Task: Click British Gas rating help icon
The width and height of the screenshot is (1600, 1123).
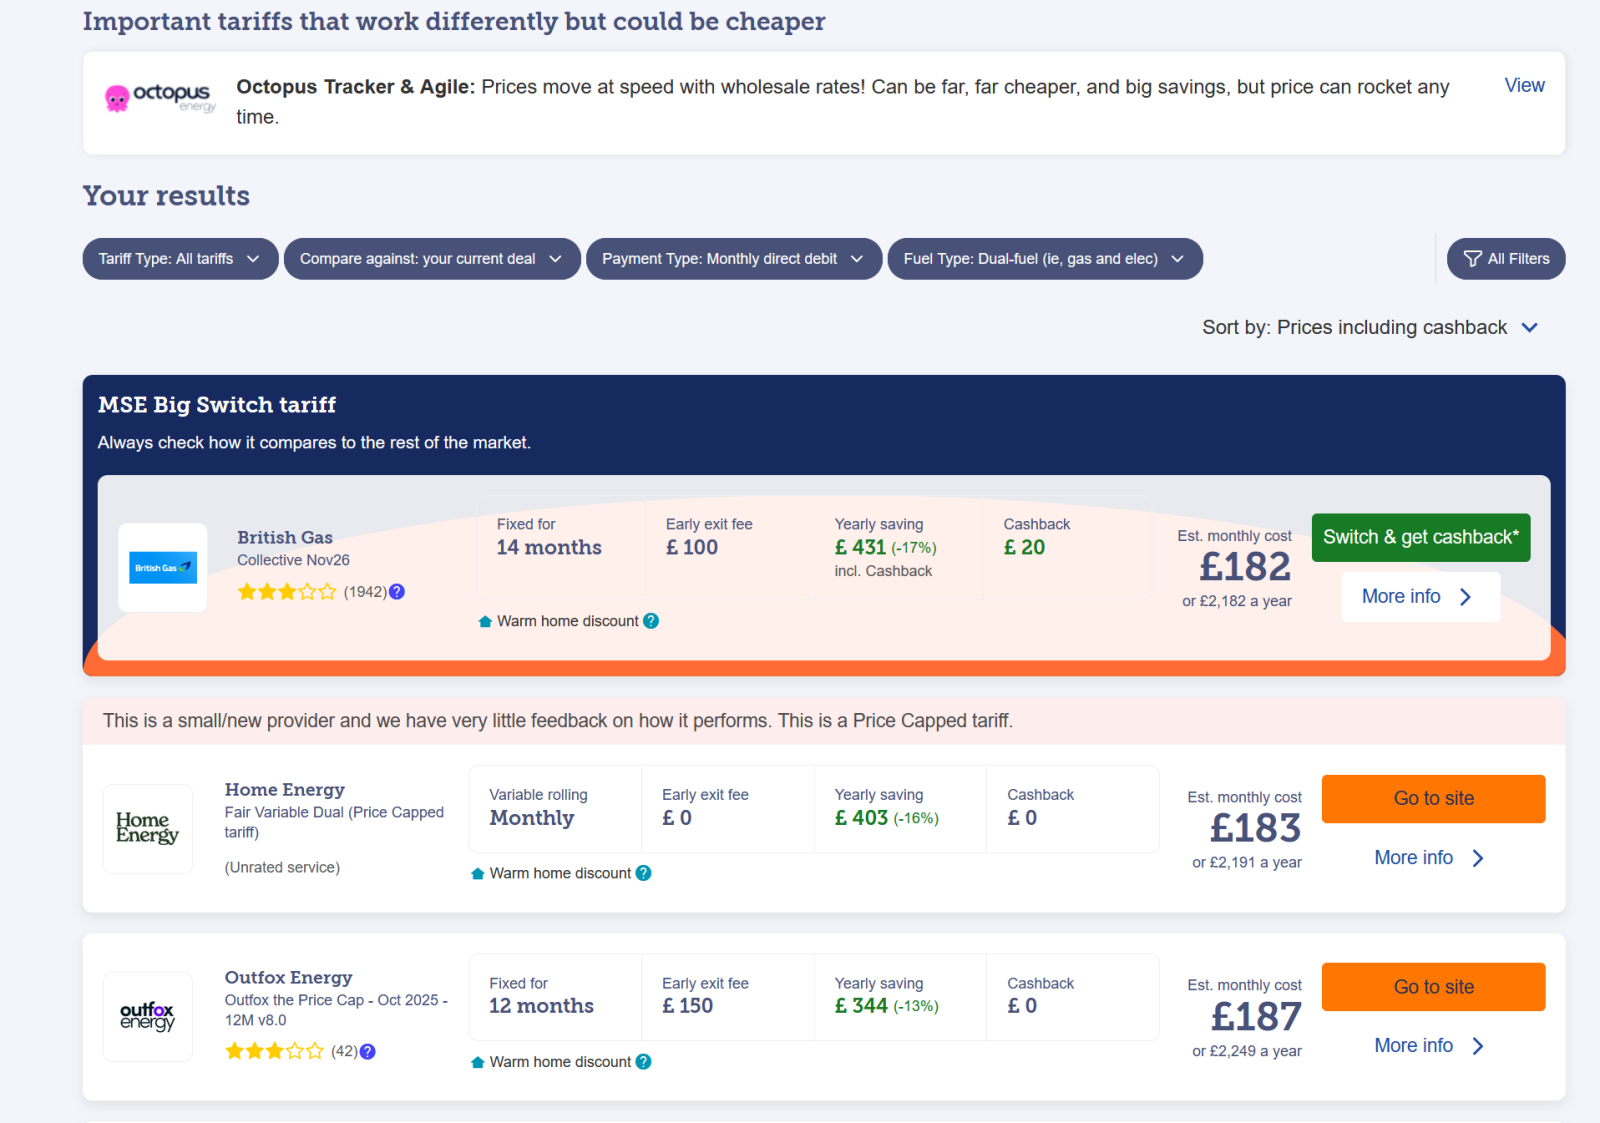Action: tap(397, 592)
